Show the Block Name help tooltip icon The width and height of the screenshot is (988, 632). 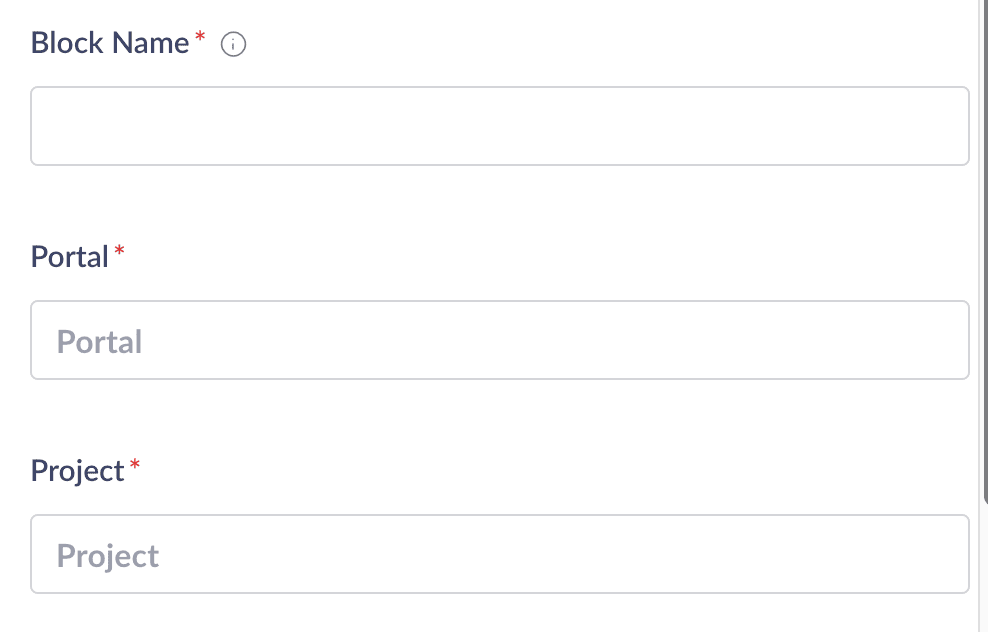click(233, 45)
